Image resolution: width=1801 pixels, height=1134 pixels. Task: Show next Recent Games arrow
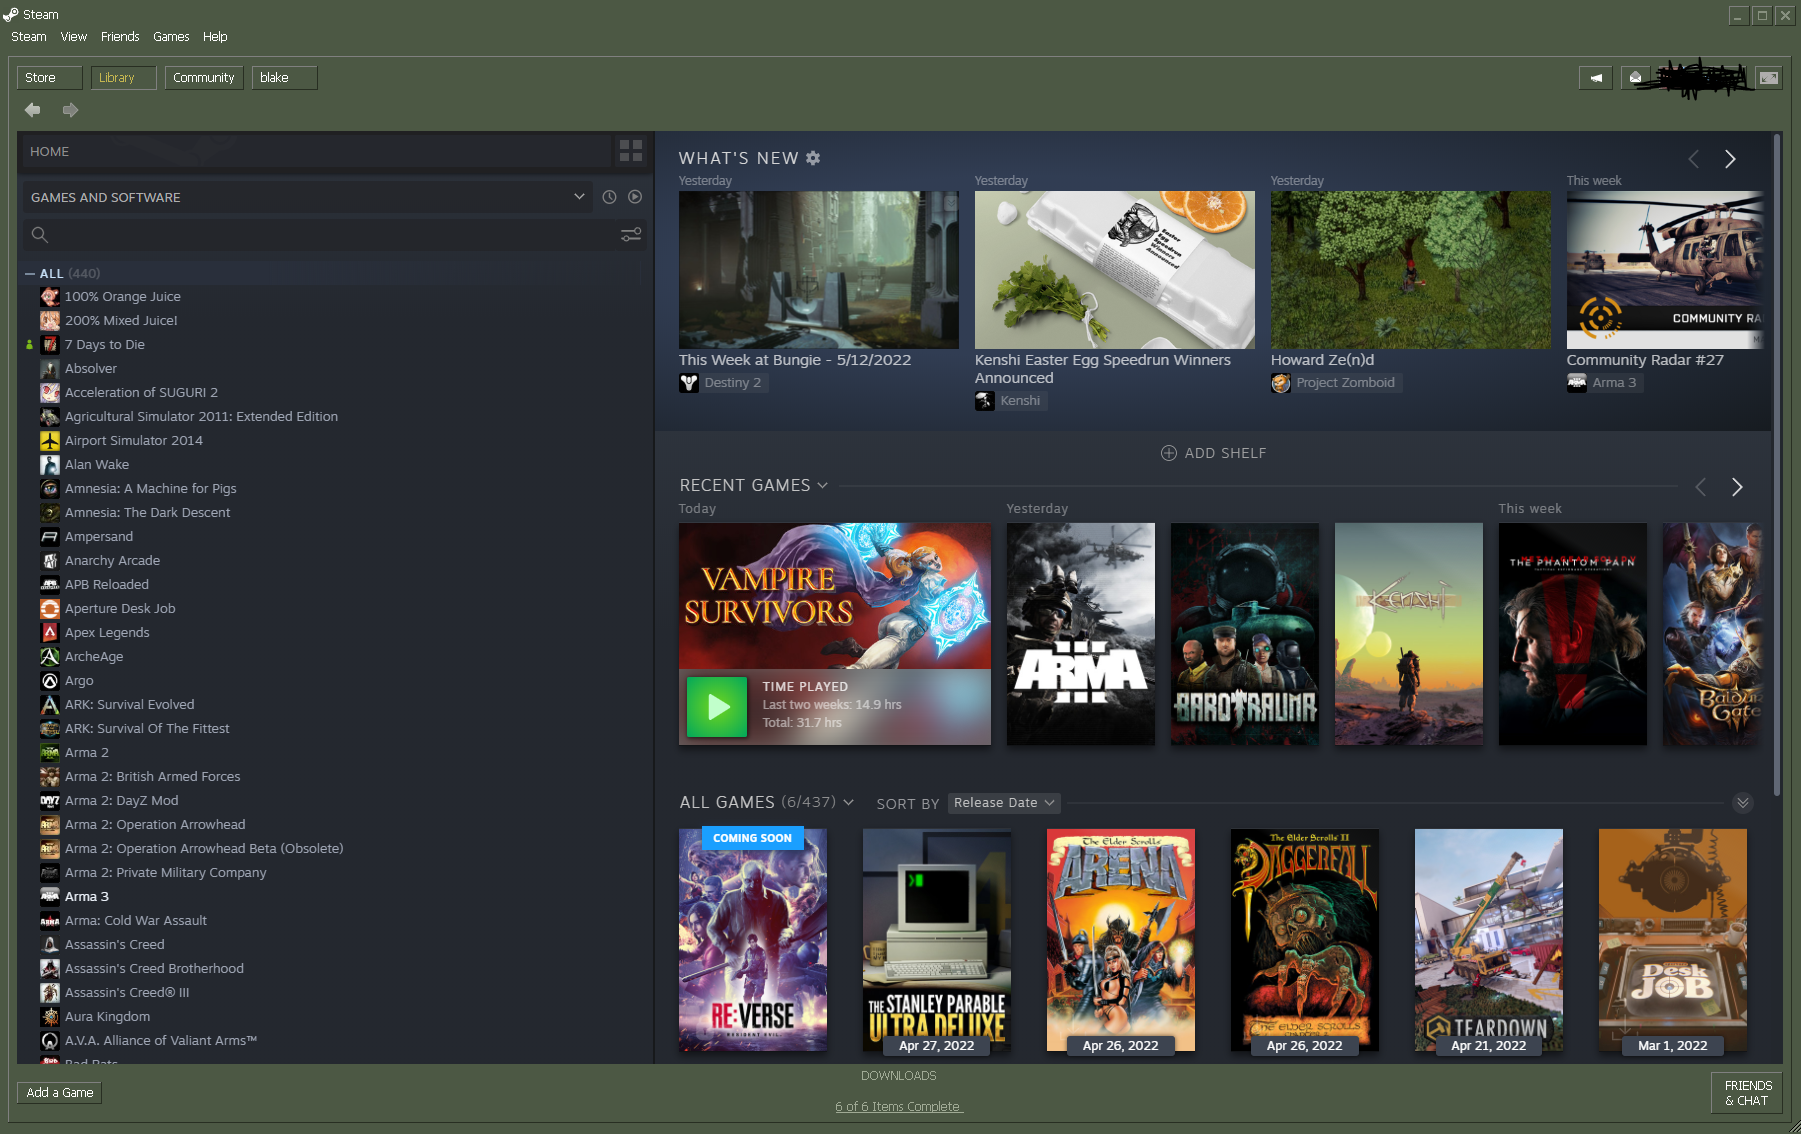pyautogui.click(x=1737, y=487)
